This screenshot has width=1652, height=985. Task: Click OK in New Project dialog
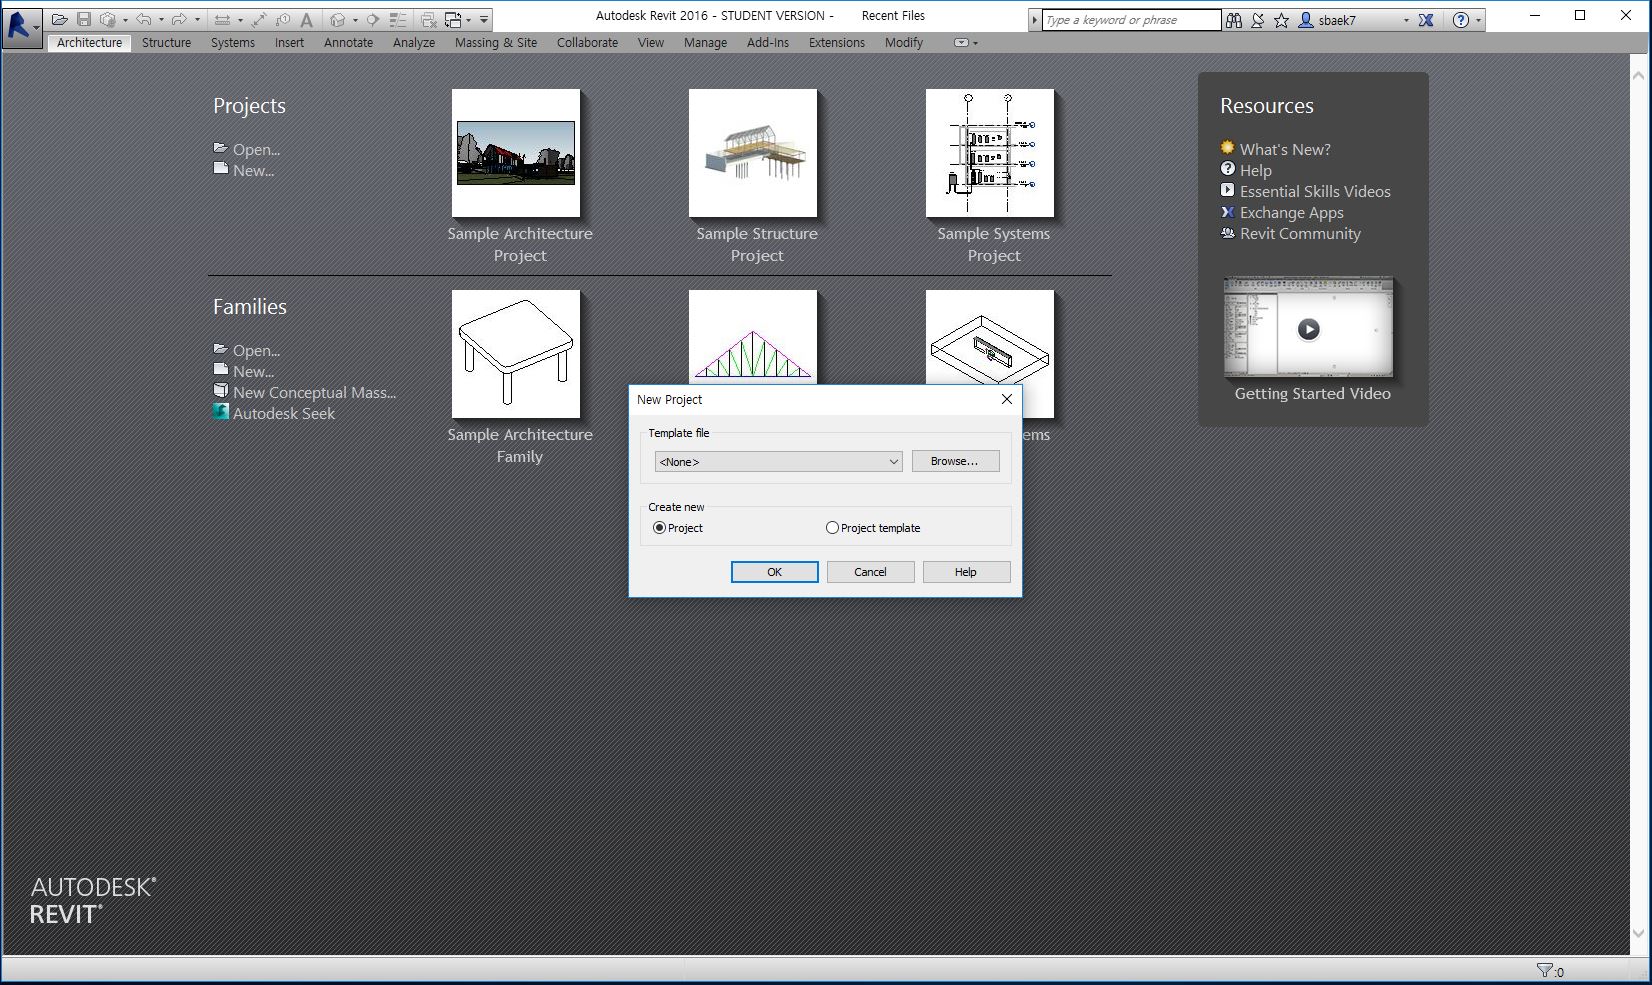pyautogui.click(x=774, y=572)
